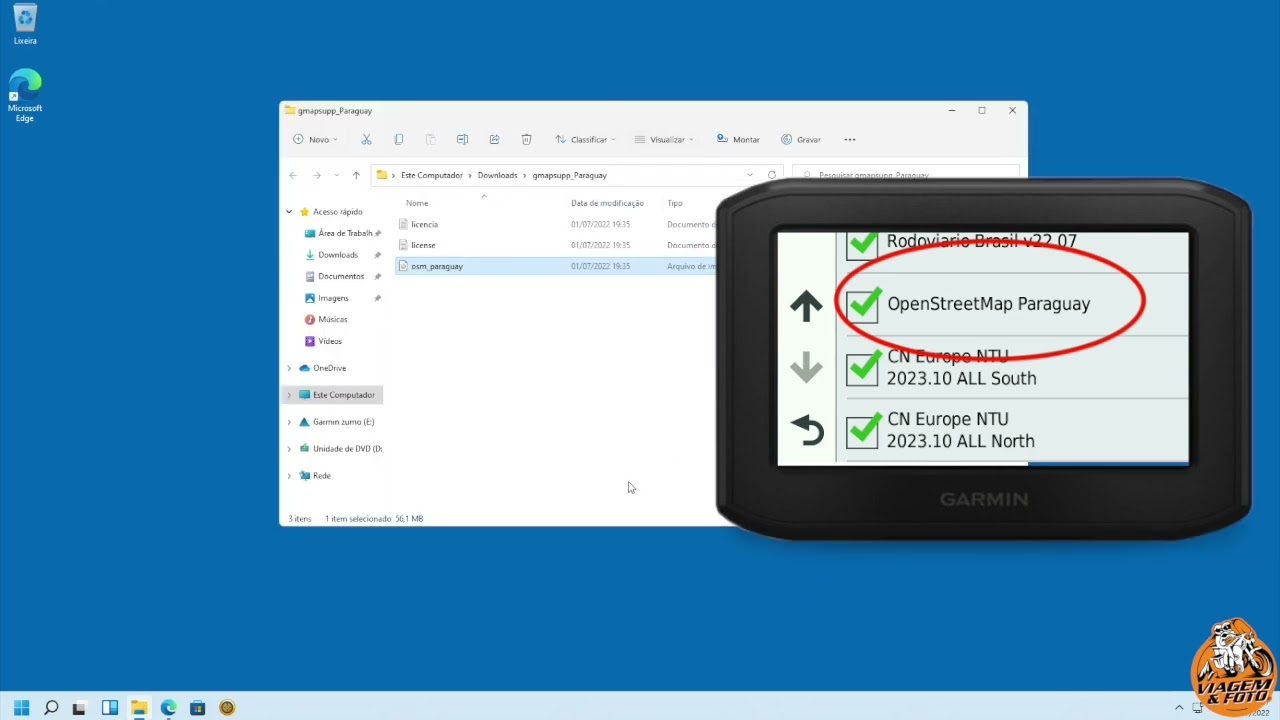Screen dimensions: 1280x720
Task: Sort by the Tipo column header
Action: (675, 203)
